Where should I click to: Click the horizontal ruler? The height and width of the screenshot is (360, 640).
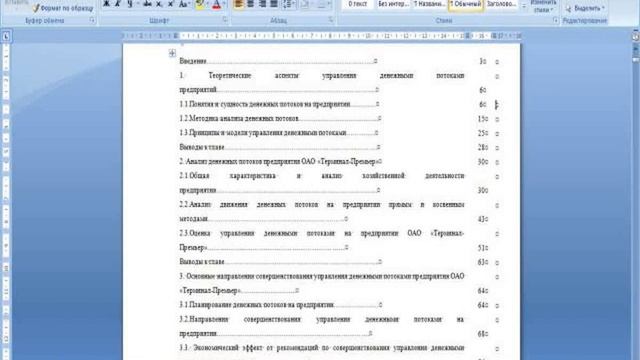(322, 36)
